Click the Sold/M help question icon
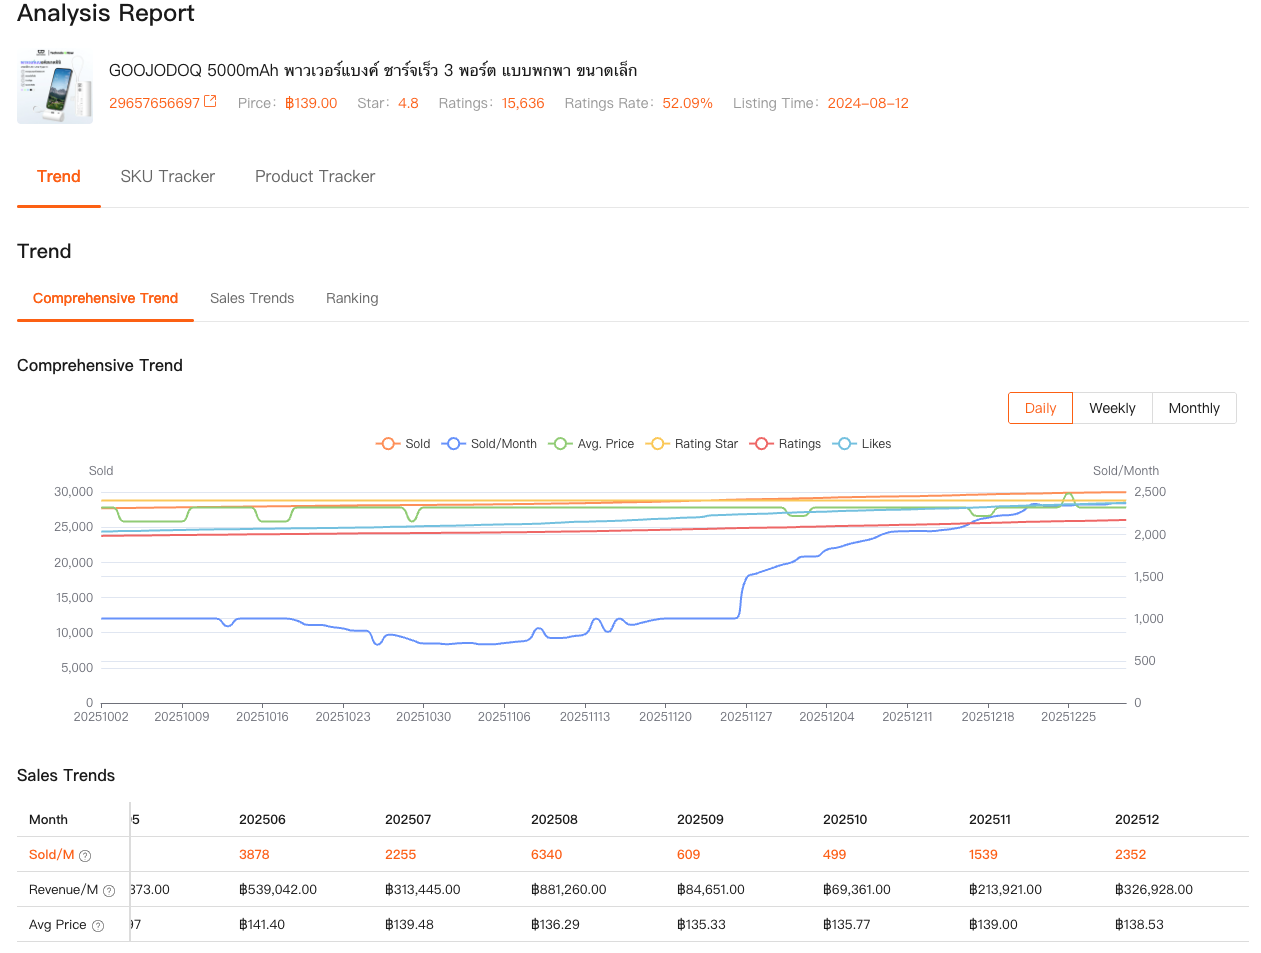 [x=85, y=856]
